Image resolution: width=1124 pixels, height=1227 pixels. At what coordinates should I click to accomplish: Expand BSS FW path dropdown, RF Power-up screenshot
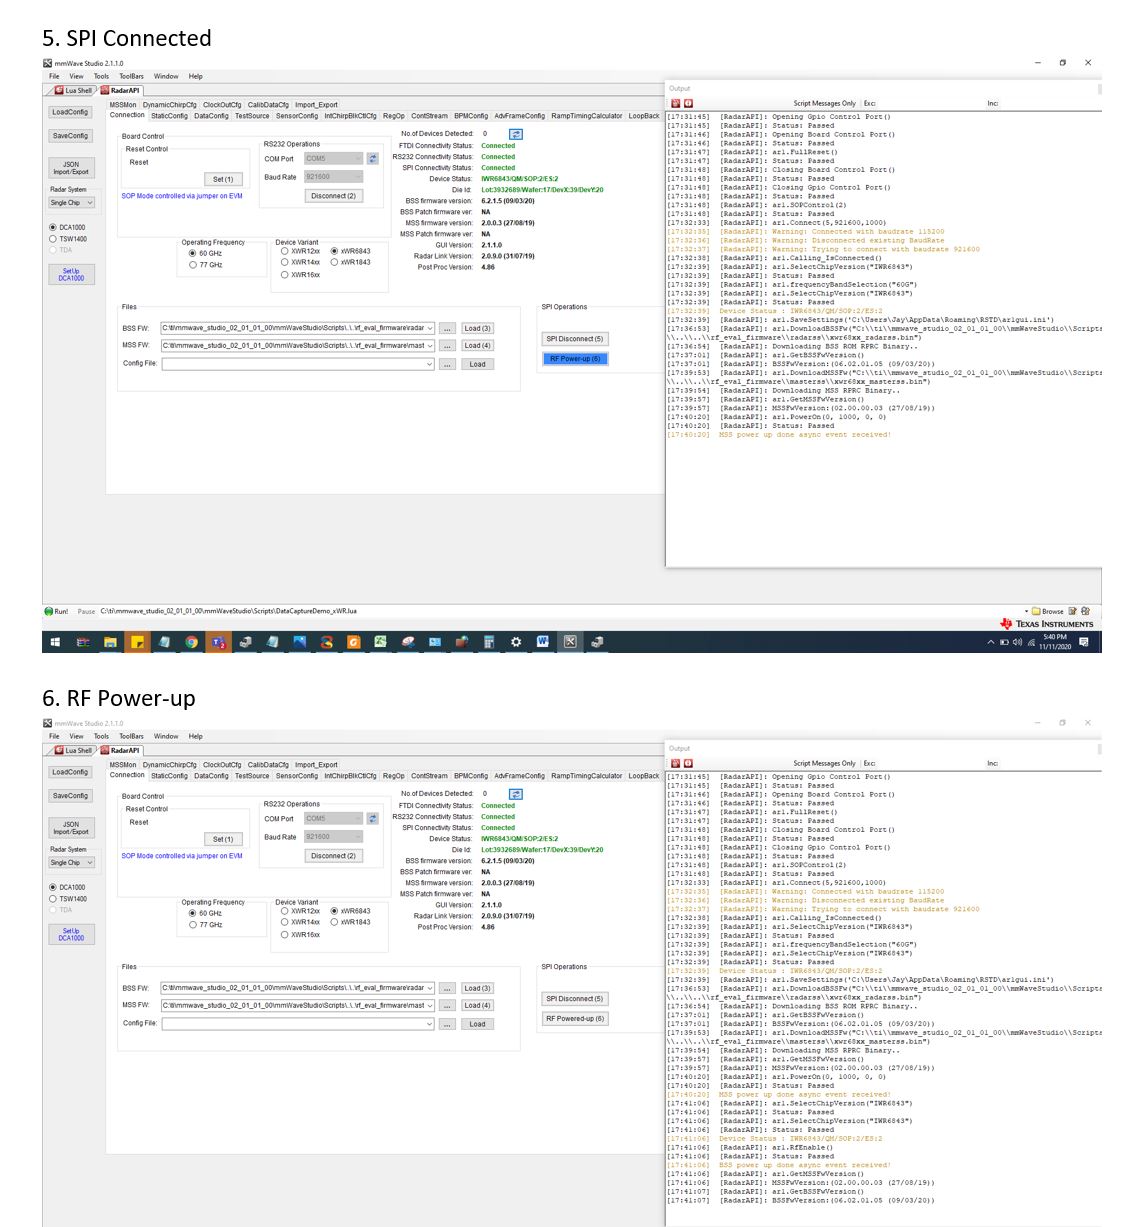(x=430, y=988)
